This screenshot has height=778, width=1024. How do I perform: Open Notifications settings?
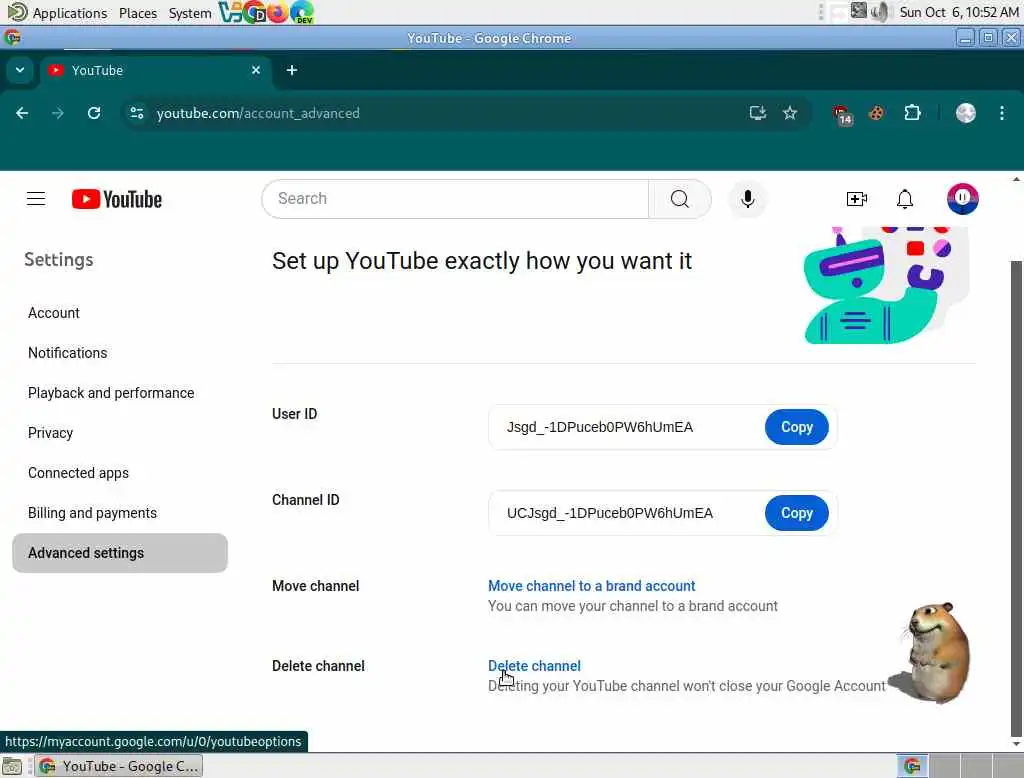tap(67, 353)
